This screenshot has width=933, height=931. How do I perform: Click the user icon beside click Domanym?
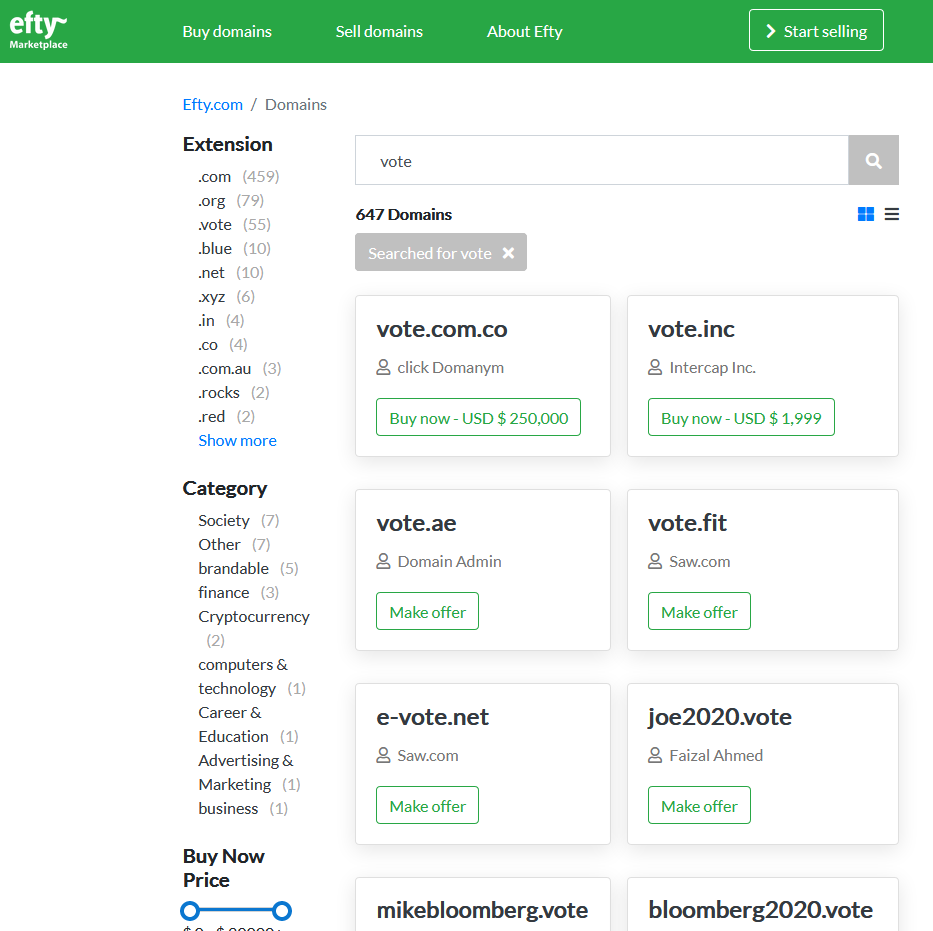(x=383, y=368)
